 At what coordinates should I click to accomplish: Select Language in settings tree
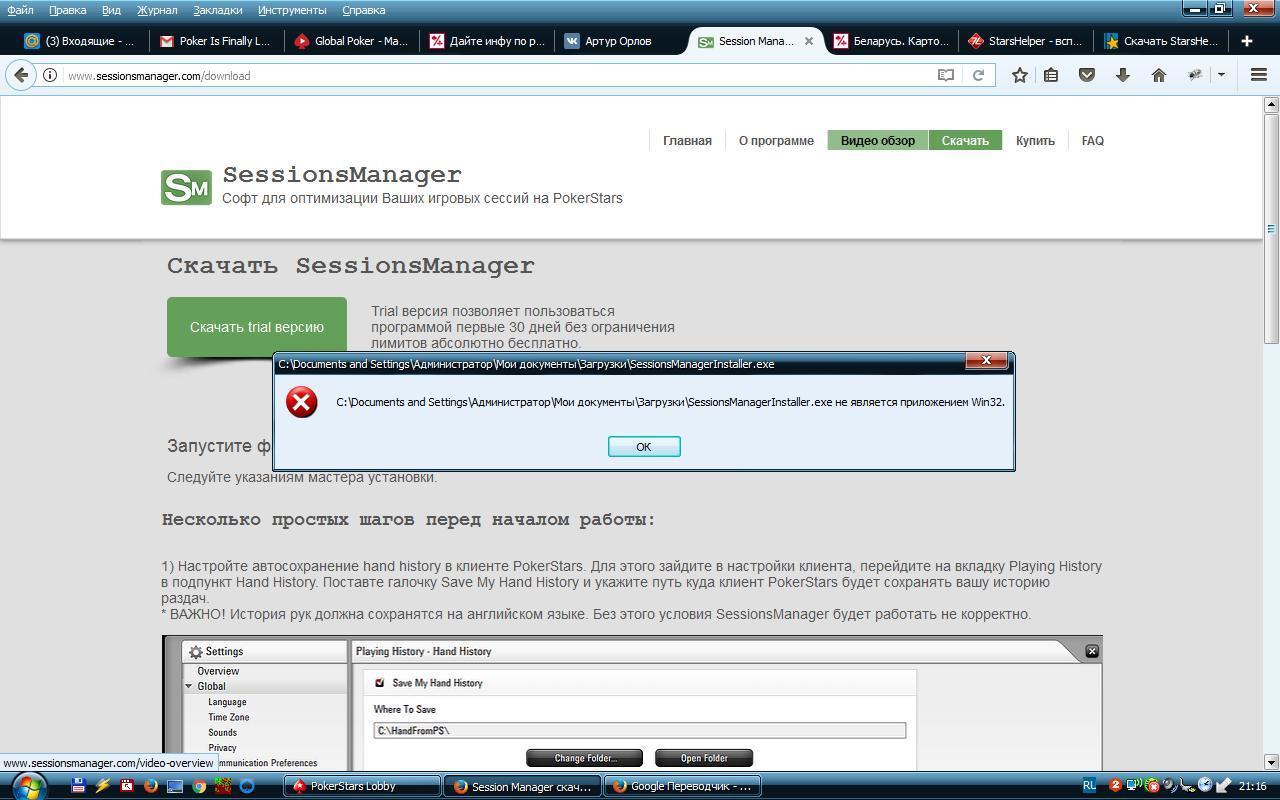(x=227, y=702)
